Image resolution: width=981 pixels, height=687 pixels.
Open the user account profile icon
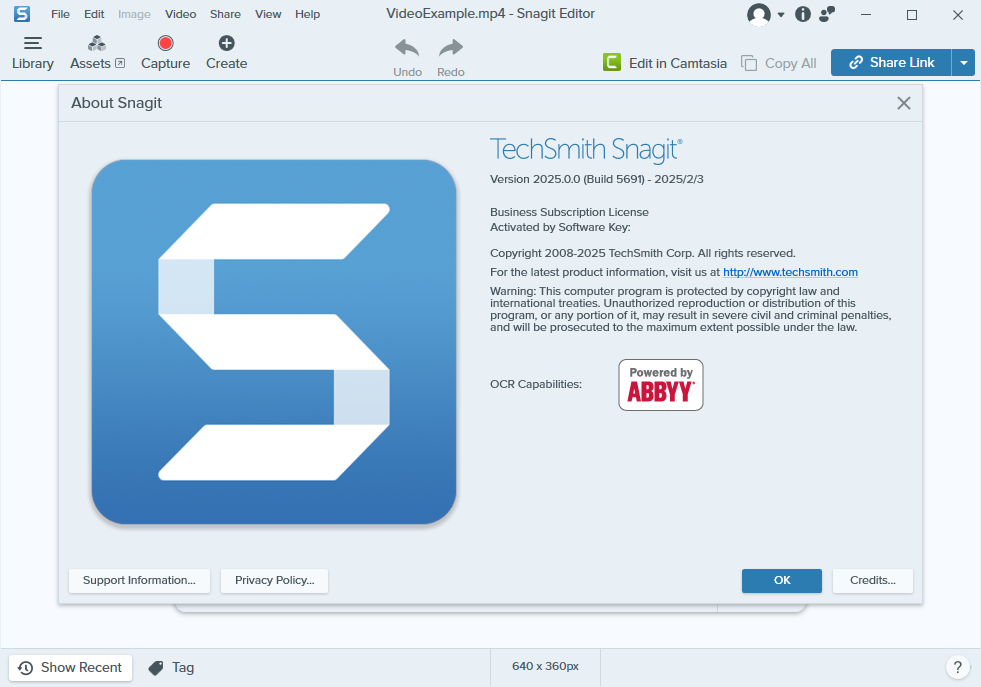pos(759,14)
